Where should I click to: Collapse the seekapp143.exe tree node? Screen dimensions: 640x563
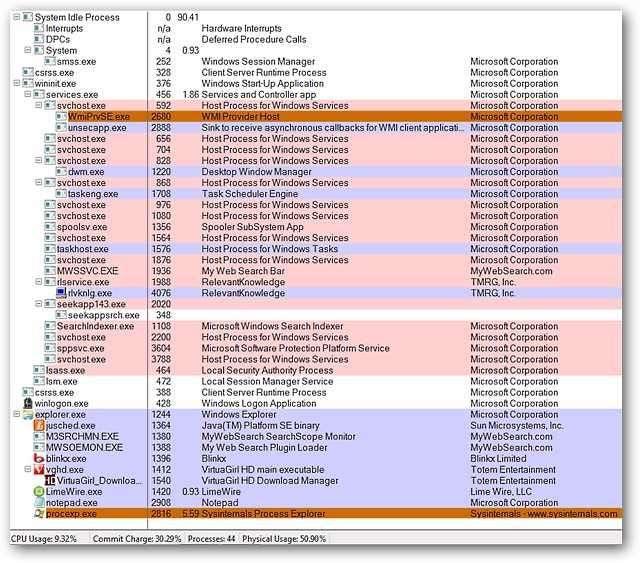point(39,304)
